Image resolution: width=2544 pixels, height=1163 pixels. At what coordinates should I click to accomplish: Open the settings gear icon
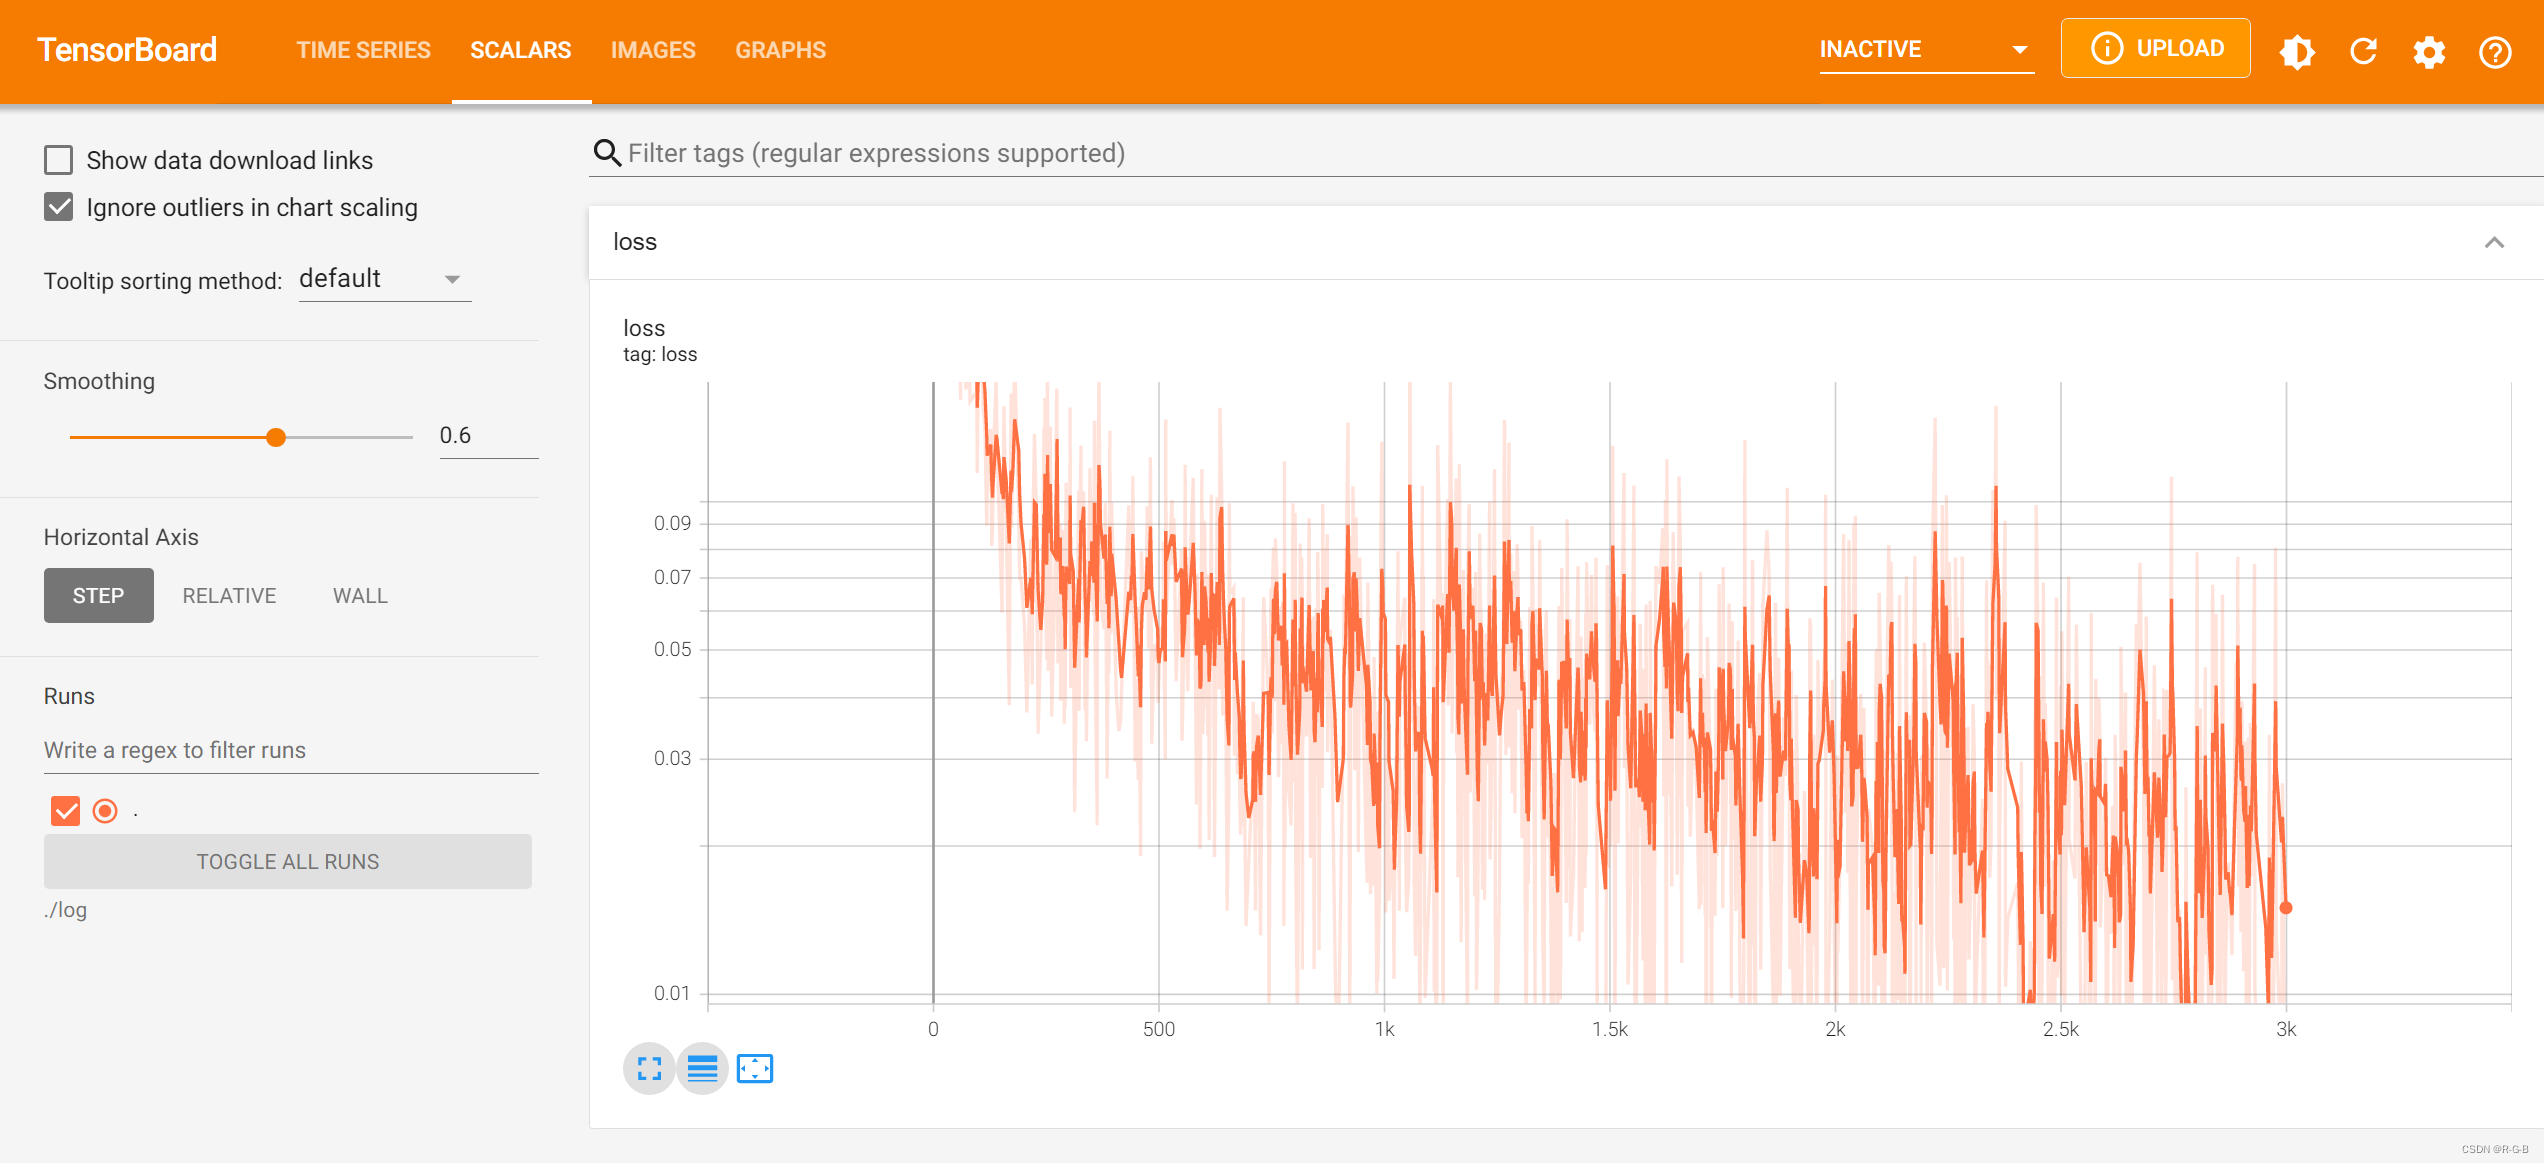pos(2429,51)
